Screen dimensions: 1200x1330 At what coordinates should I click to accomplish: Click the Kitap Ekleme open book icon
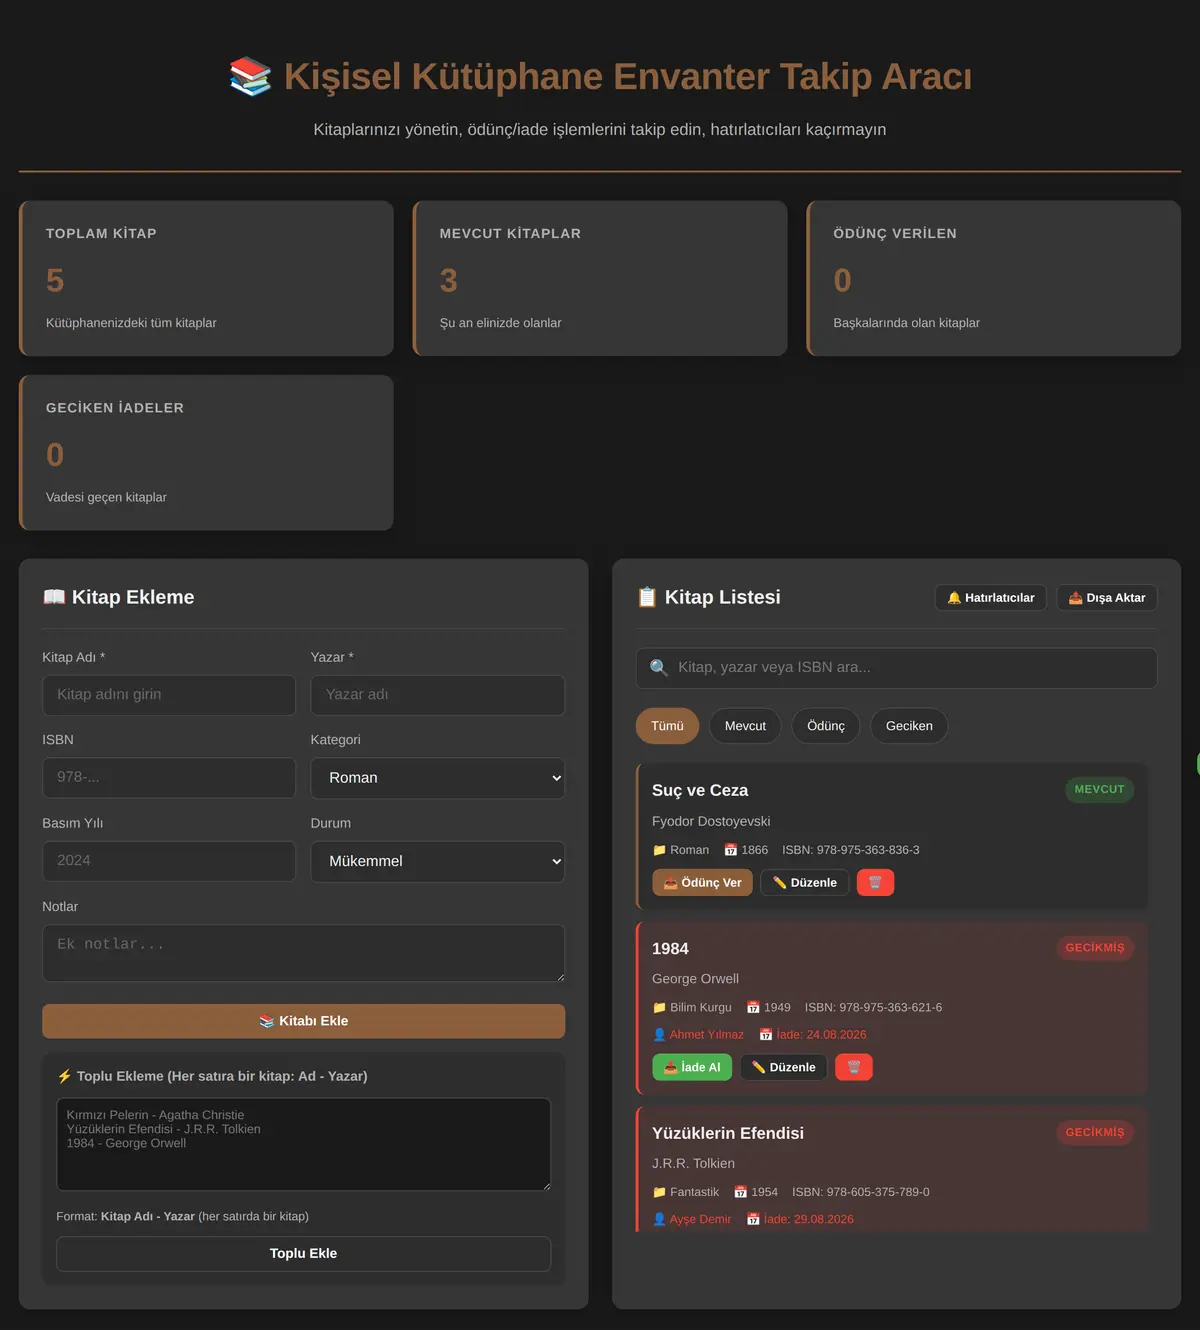coord(54,597)
